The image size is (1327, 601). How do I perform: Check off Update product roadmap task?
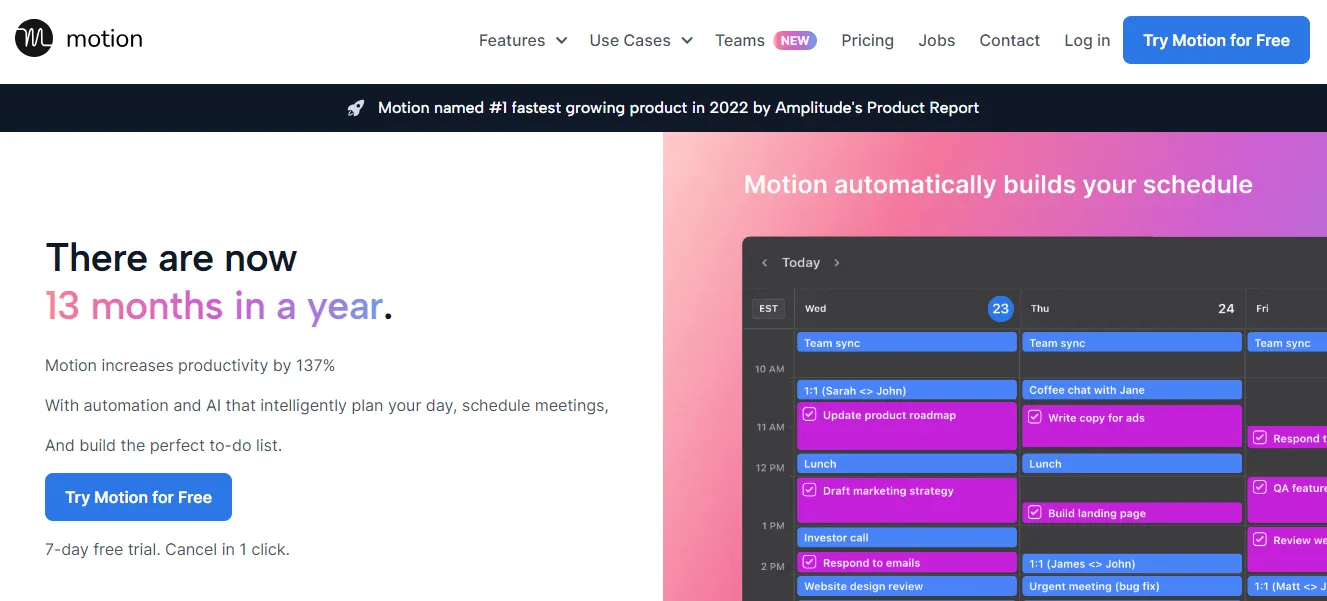[x=810, y=415]
